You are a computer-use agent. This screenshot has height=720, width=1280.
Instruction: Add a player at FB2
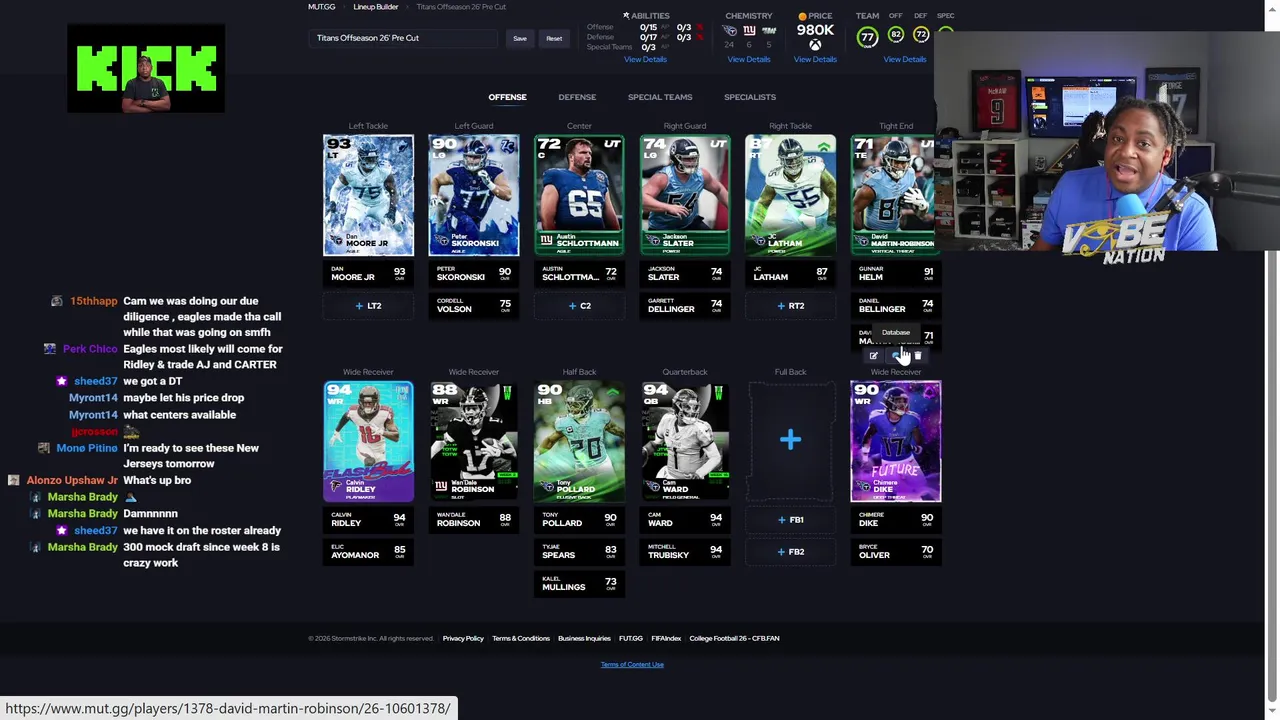(x=790, y=552)
